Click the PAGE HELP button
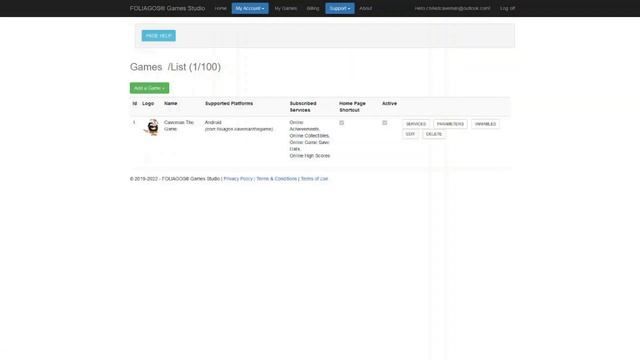The width and height of the screenshot is (640, 360). click(x=159, y=36)
